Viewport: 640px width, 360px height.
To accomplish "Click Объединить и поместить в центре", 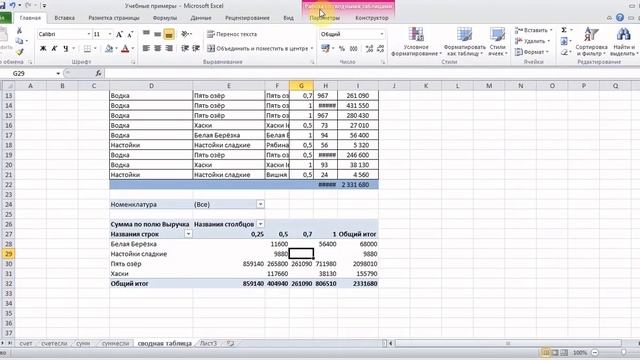I will (257, 49).
